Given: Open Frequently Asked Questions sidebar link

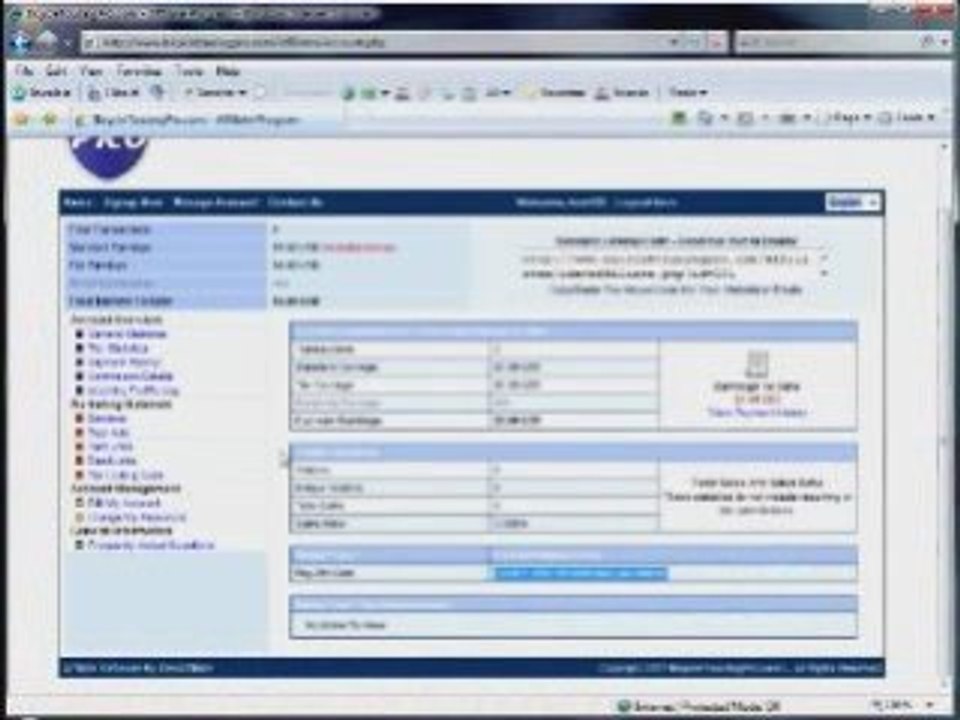Looking at the screenshot, I should 151,544.
